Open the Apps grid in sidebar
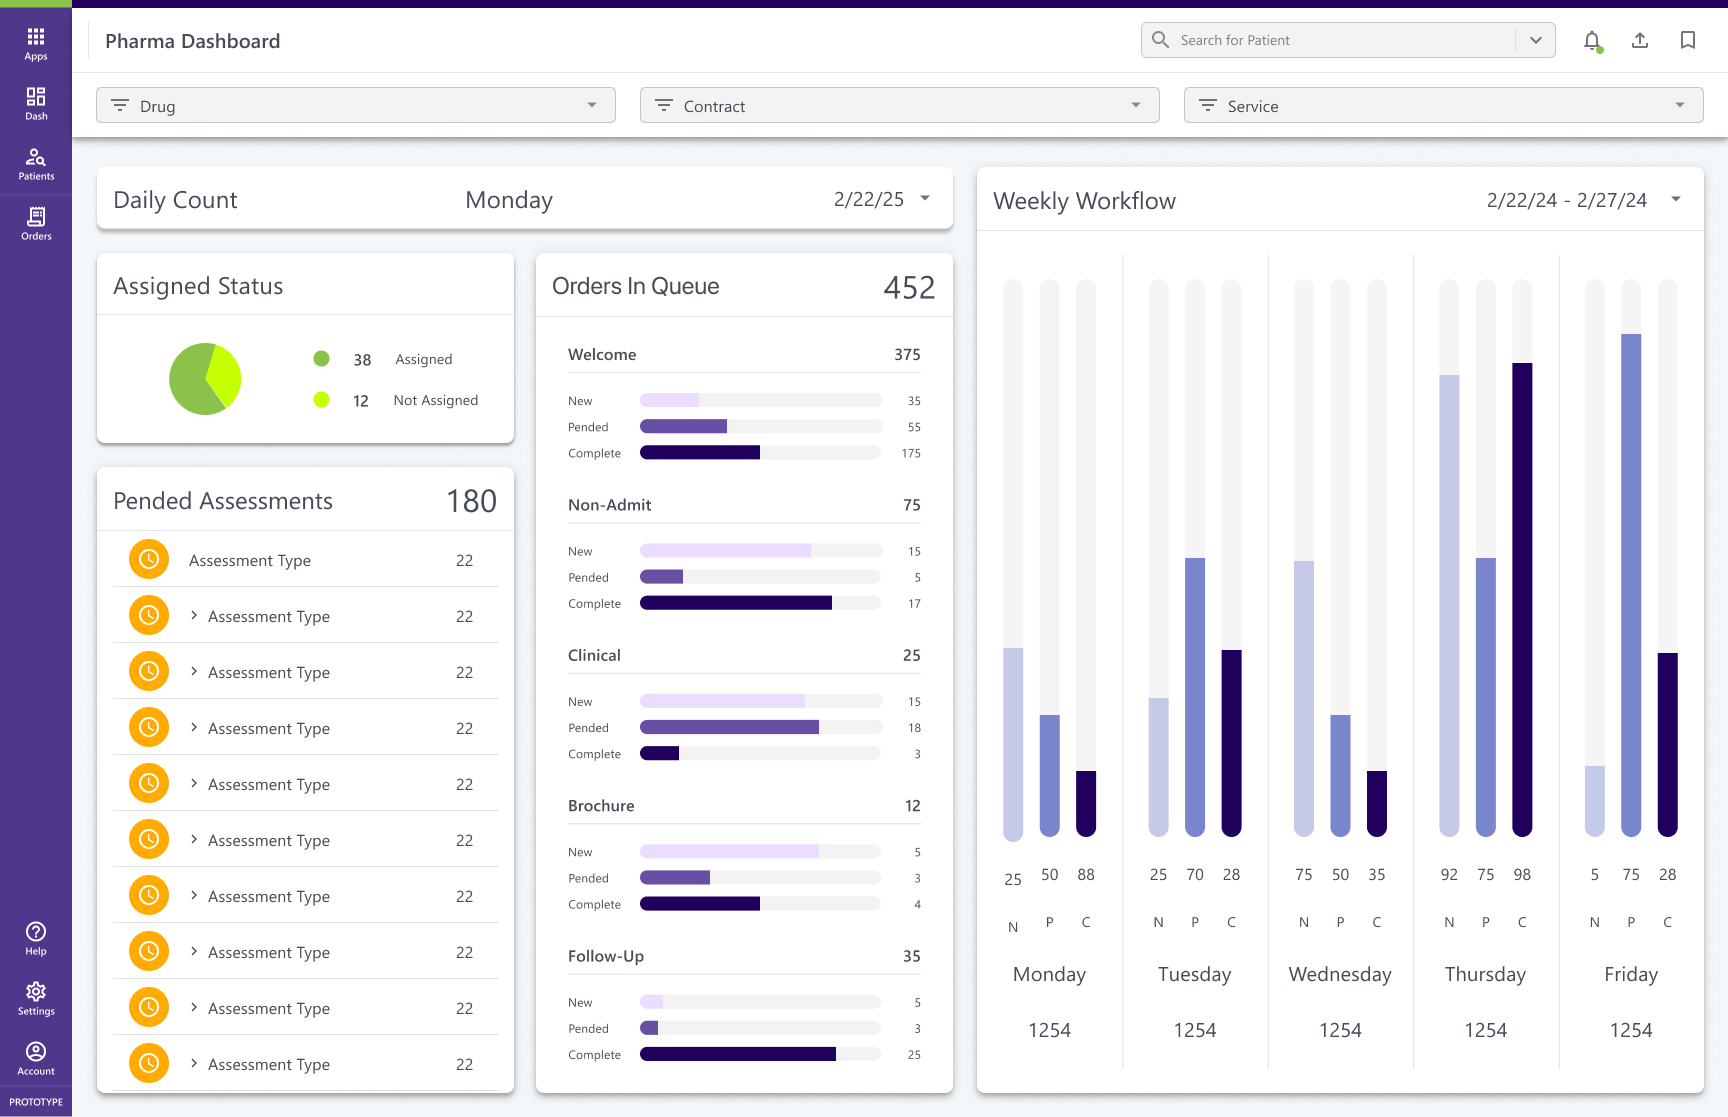 (x=36, y=43)
